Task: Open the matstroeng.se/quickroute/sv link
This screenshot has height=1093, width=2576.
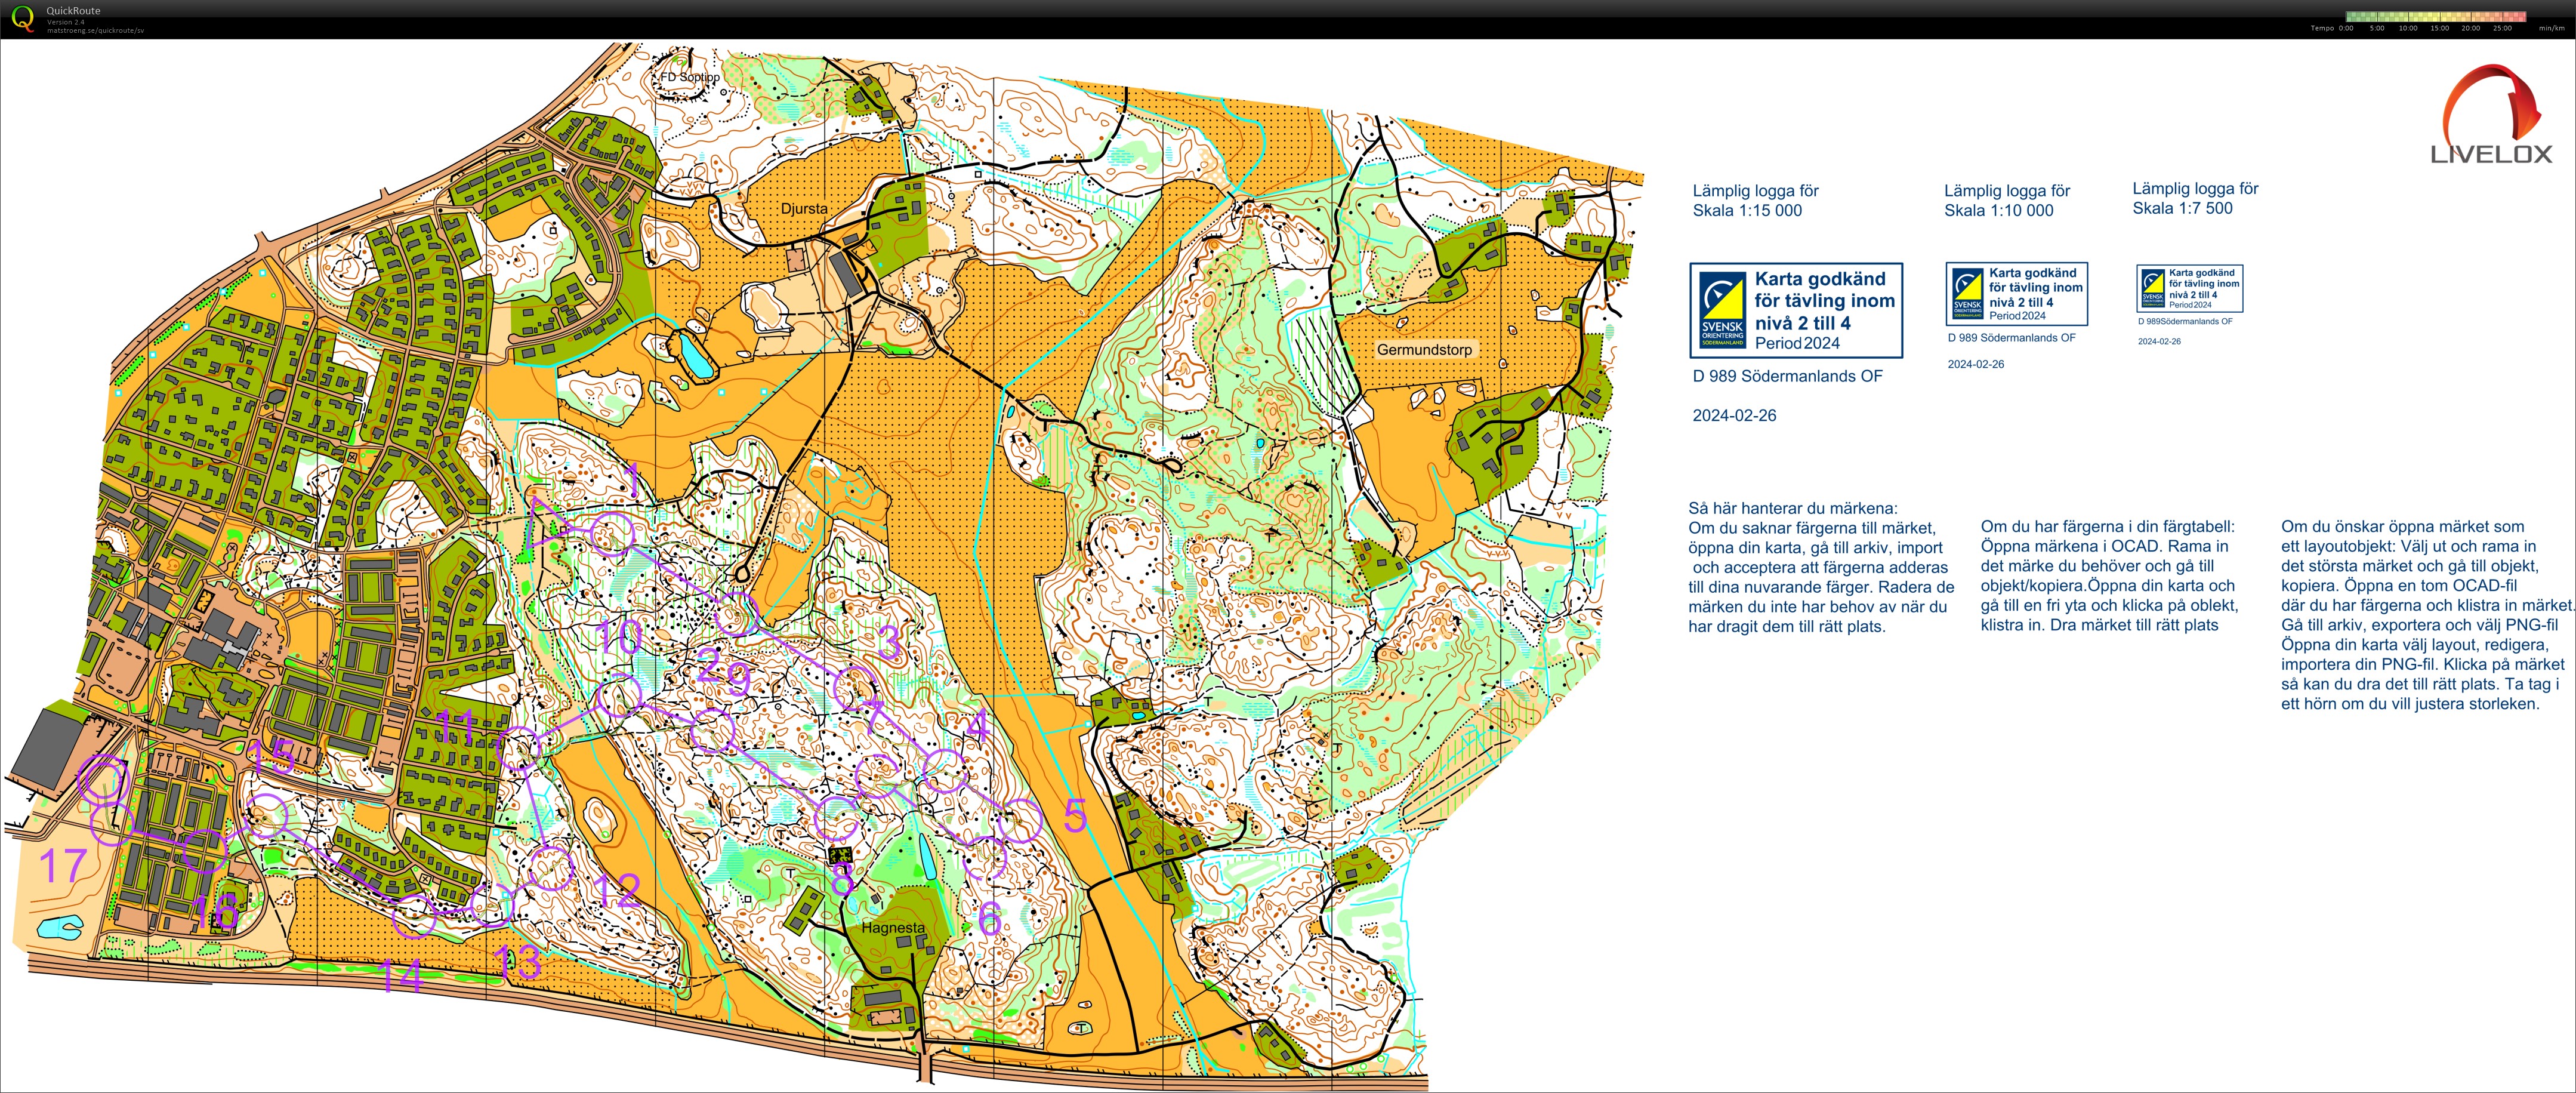Action: click(95, 30)
